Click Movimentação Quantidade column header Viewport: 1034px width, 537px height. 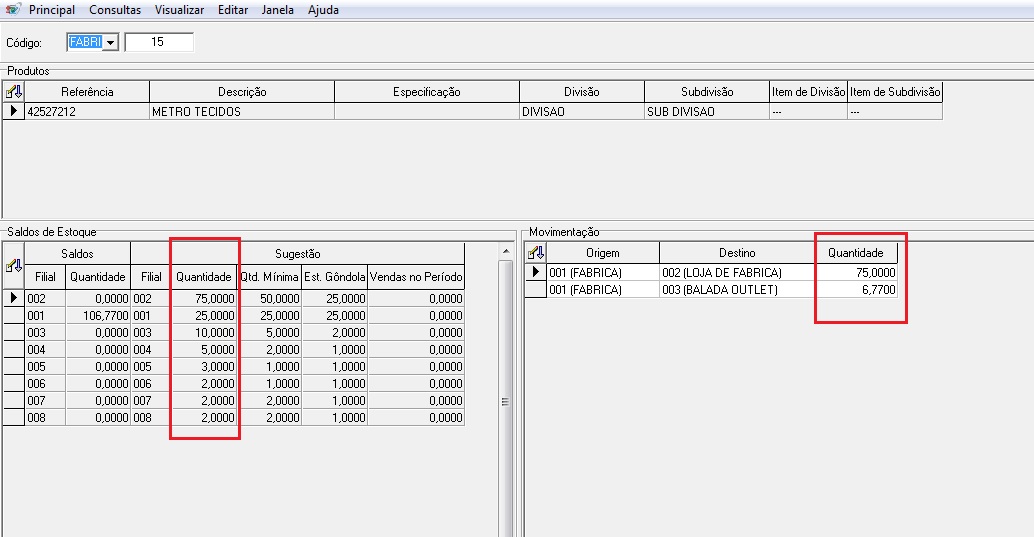pyautogui.click(x=856, y=253)
